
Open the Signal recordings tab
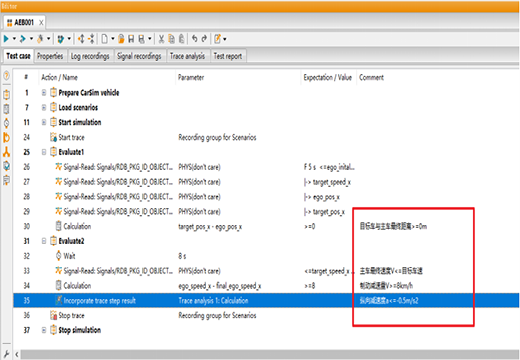click(x=139, y=56)
